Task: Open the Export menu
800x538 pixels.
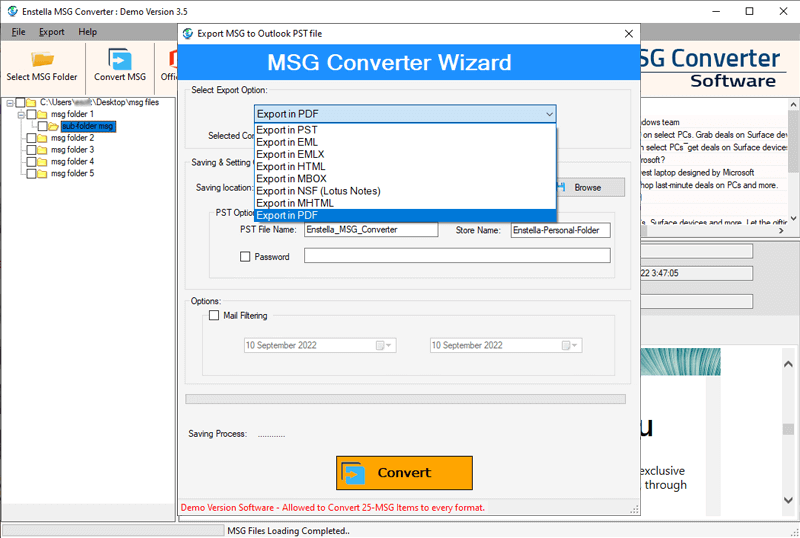Action: [x=52, y=32]
